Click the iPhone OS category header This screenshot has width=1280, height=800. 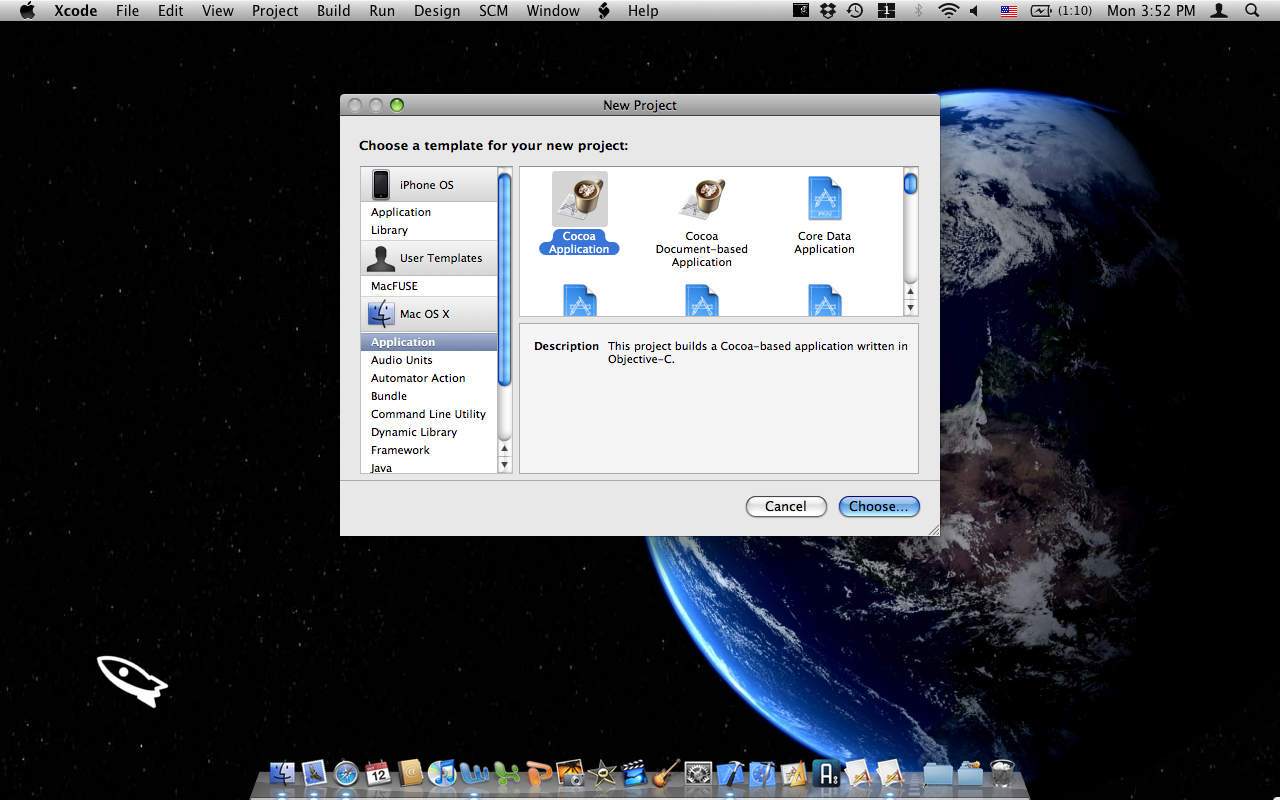[x=429, y=185]
